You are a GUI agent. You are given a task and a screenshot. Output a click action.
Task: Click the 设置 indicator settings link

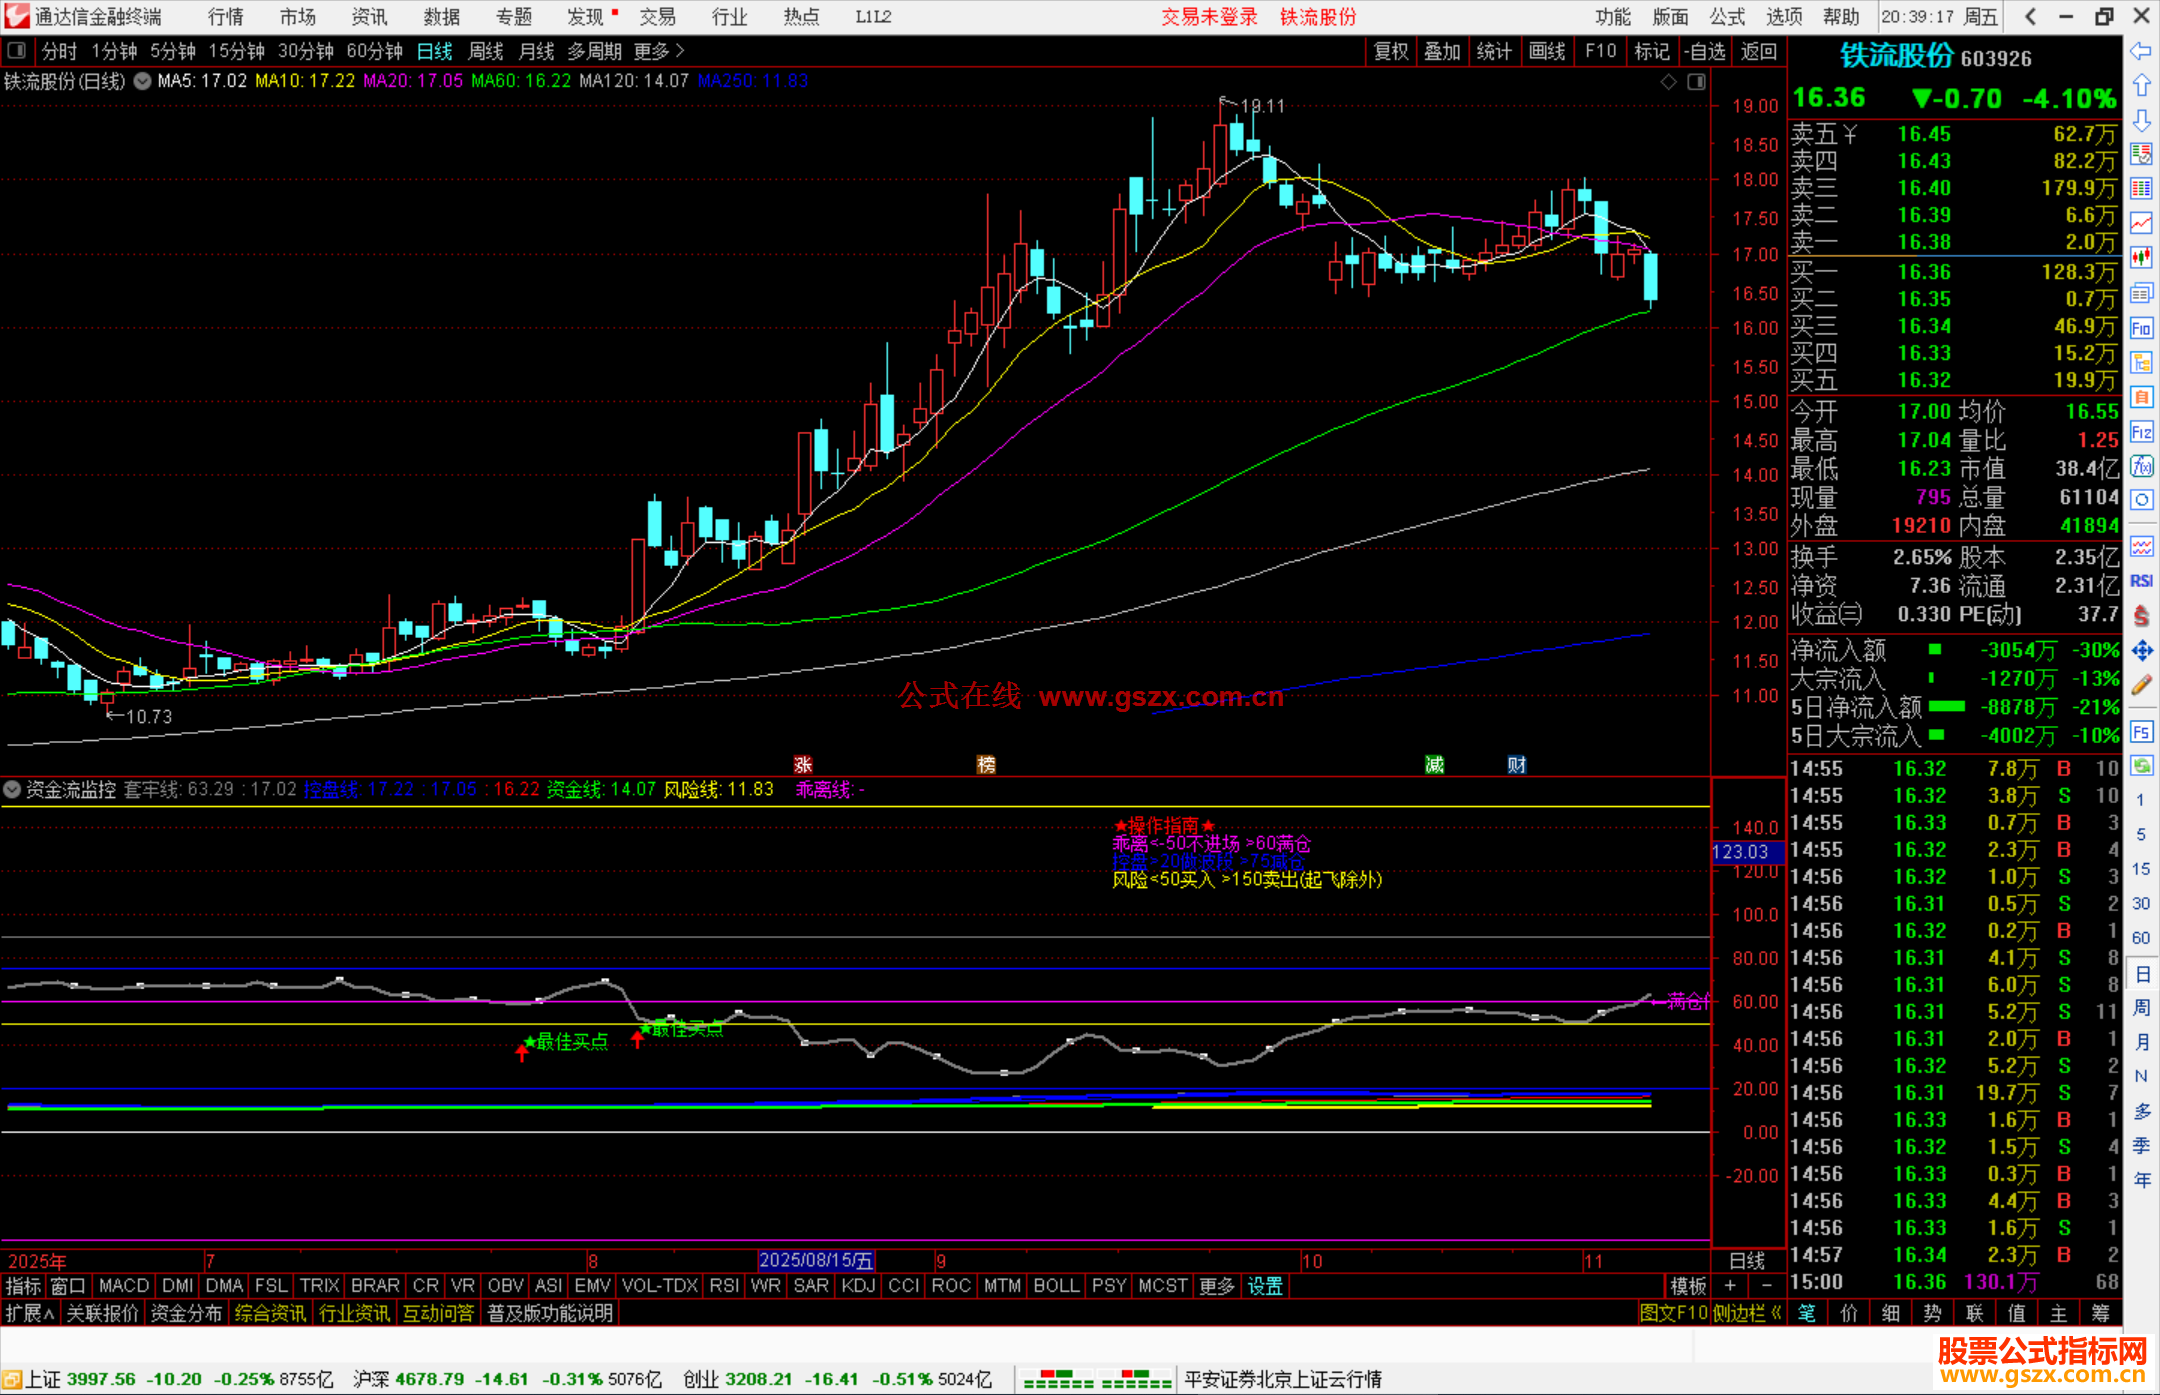[x=1265, y=1286]
